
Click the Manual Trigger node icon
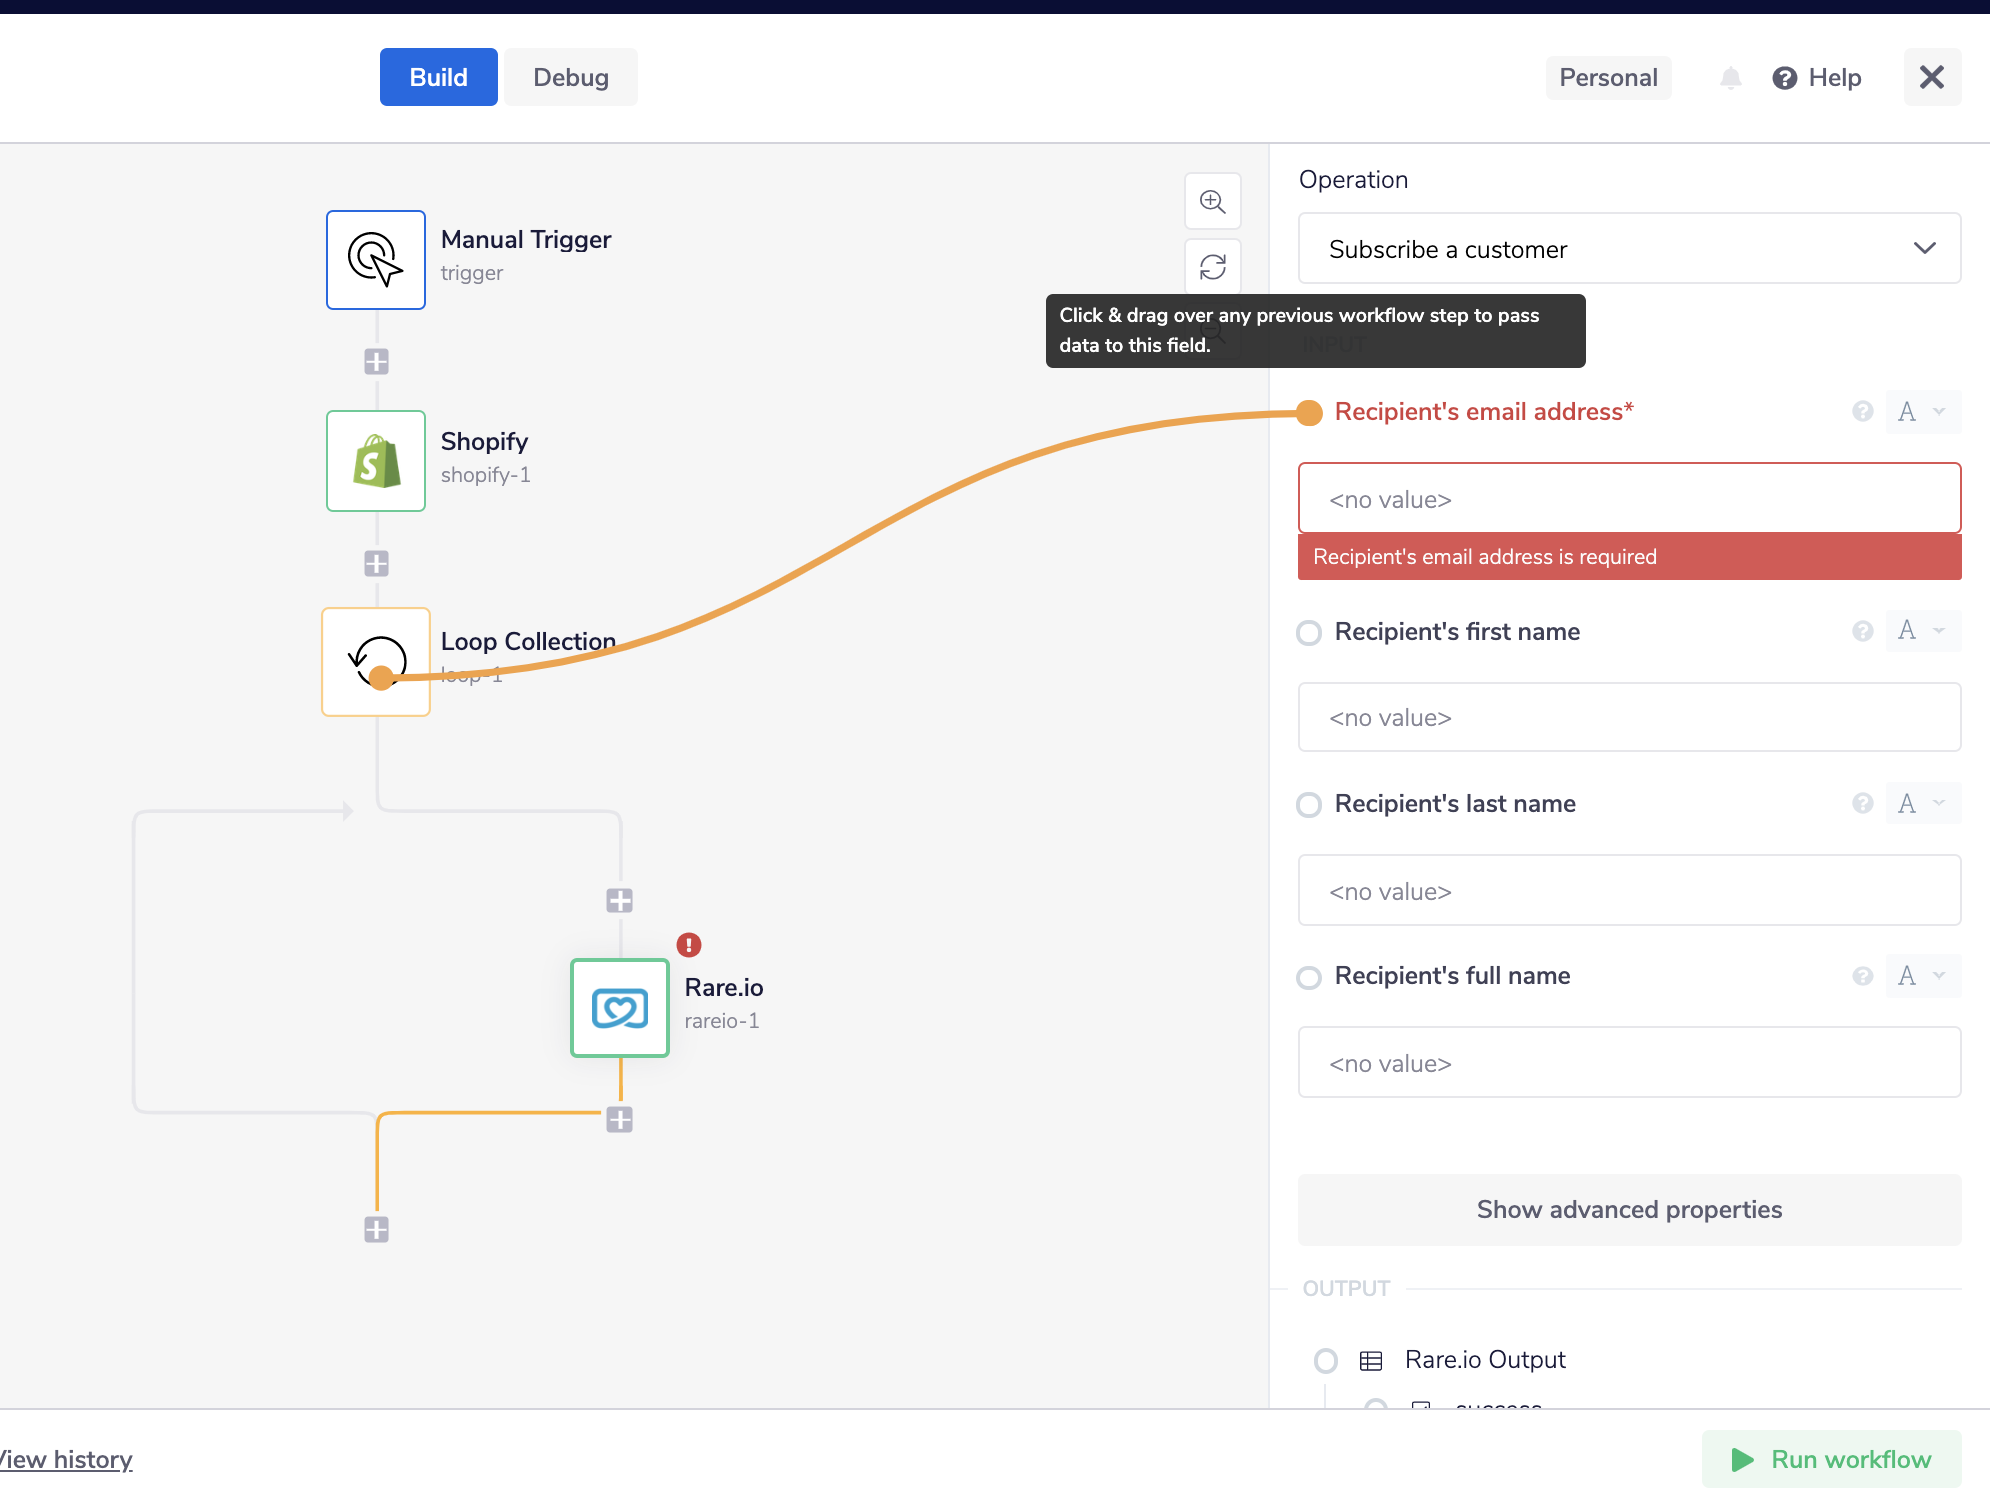pyautogui.click(x=375, y=260)
